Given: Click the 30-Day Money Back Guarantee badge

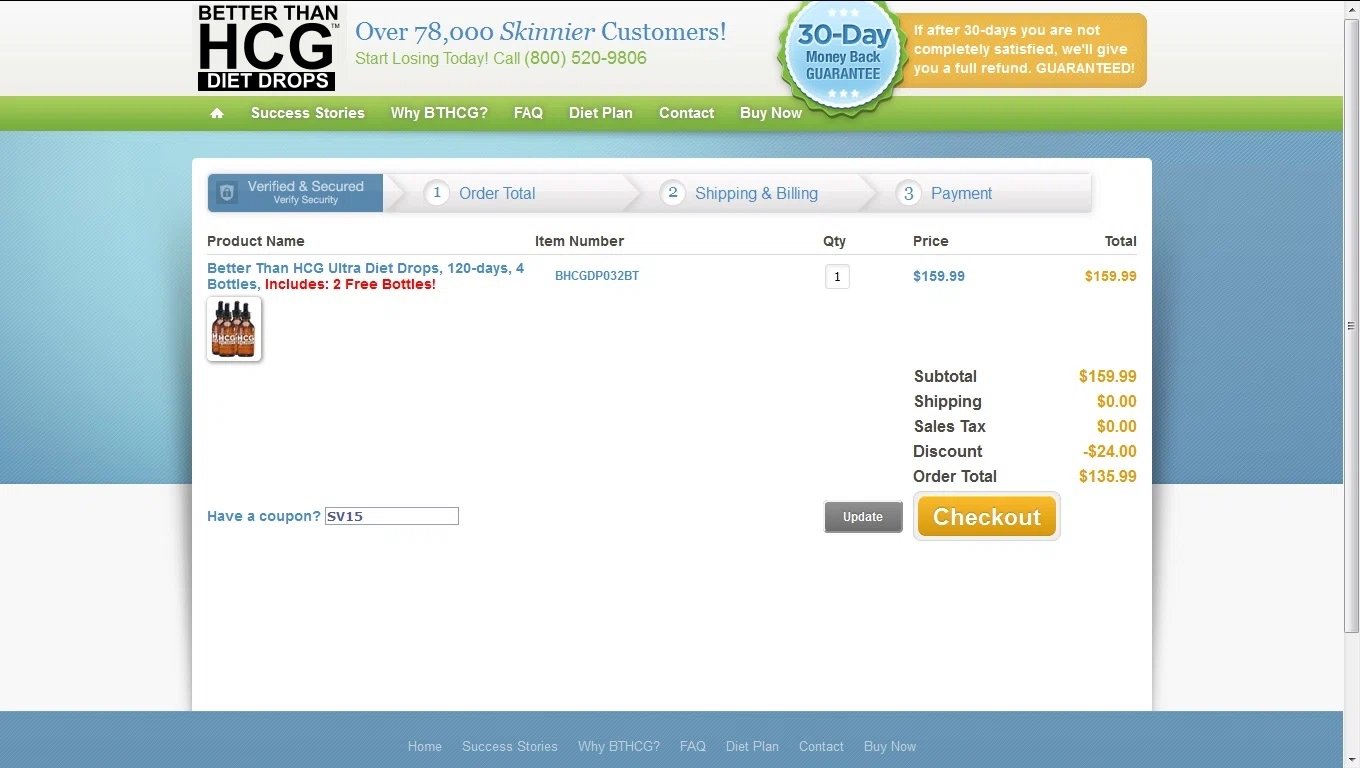Looking at the screenshot, I should point(843,56).
